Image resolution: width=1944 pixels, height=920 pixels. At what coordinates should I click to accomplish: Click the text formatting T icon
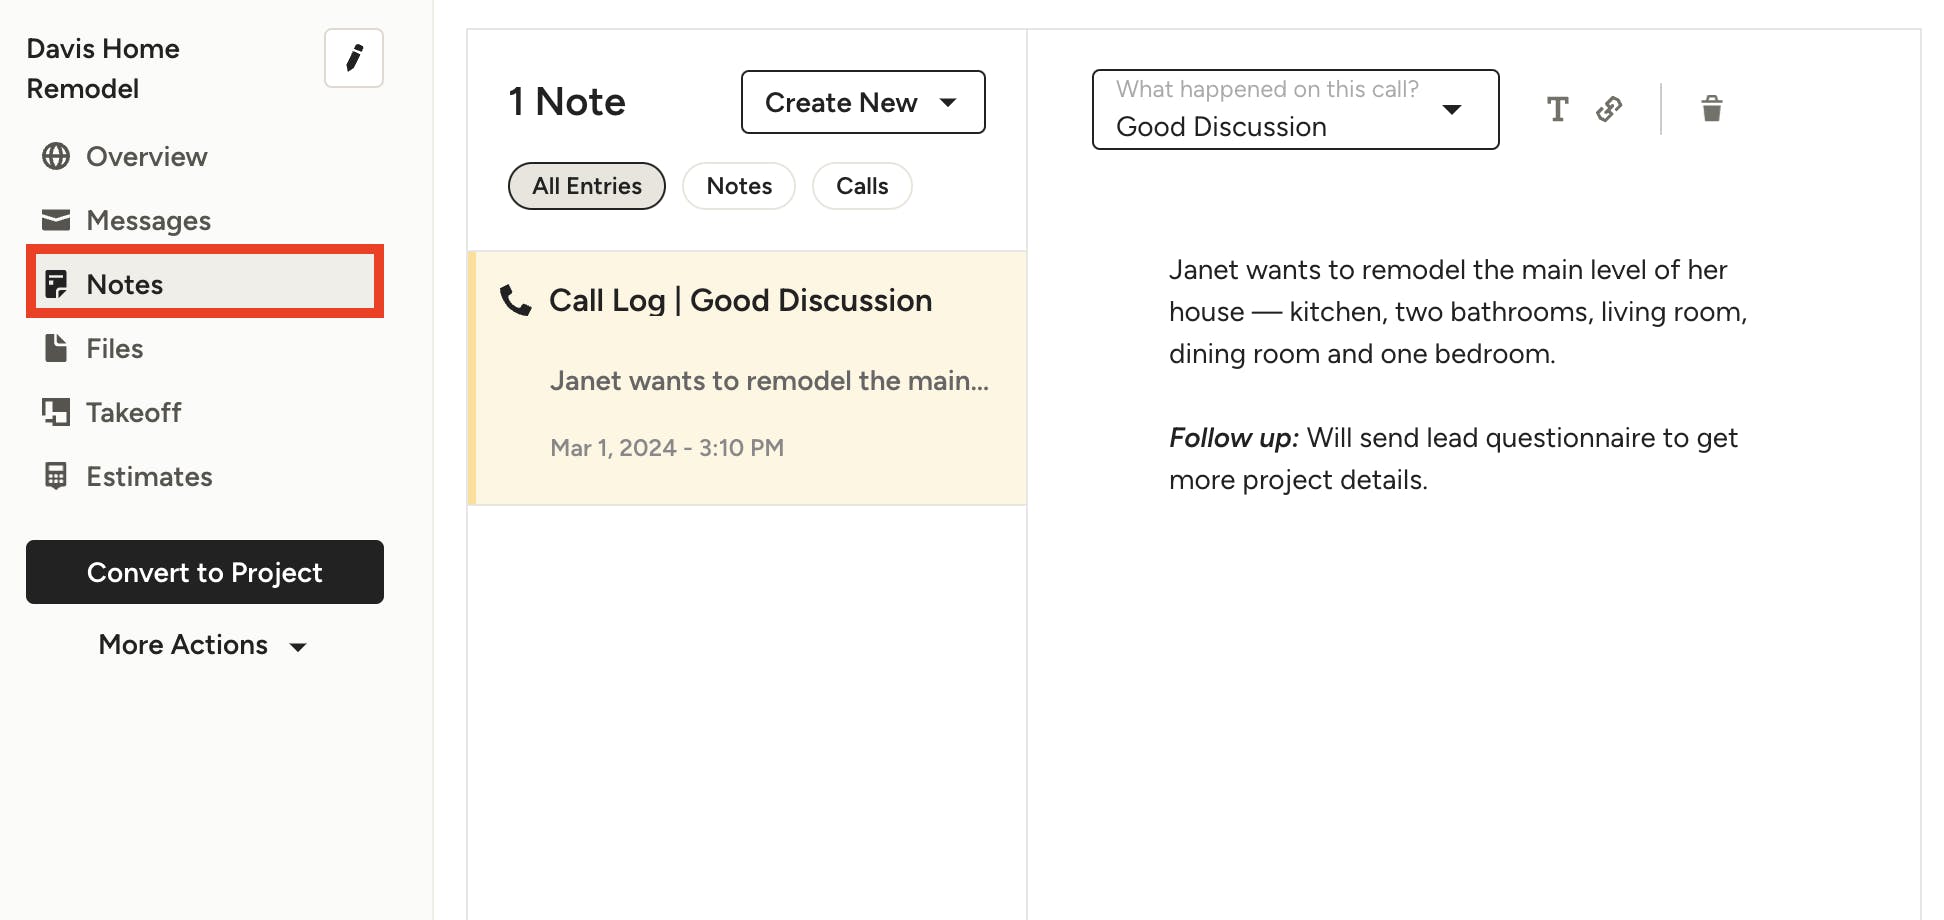pos(1557,109)
